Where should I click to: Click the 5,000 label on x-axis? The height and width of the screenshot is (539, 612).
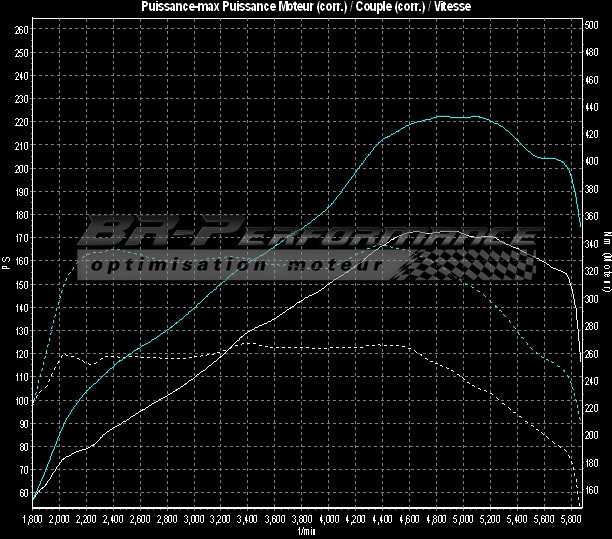[463, 521]
